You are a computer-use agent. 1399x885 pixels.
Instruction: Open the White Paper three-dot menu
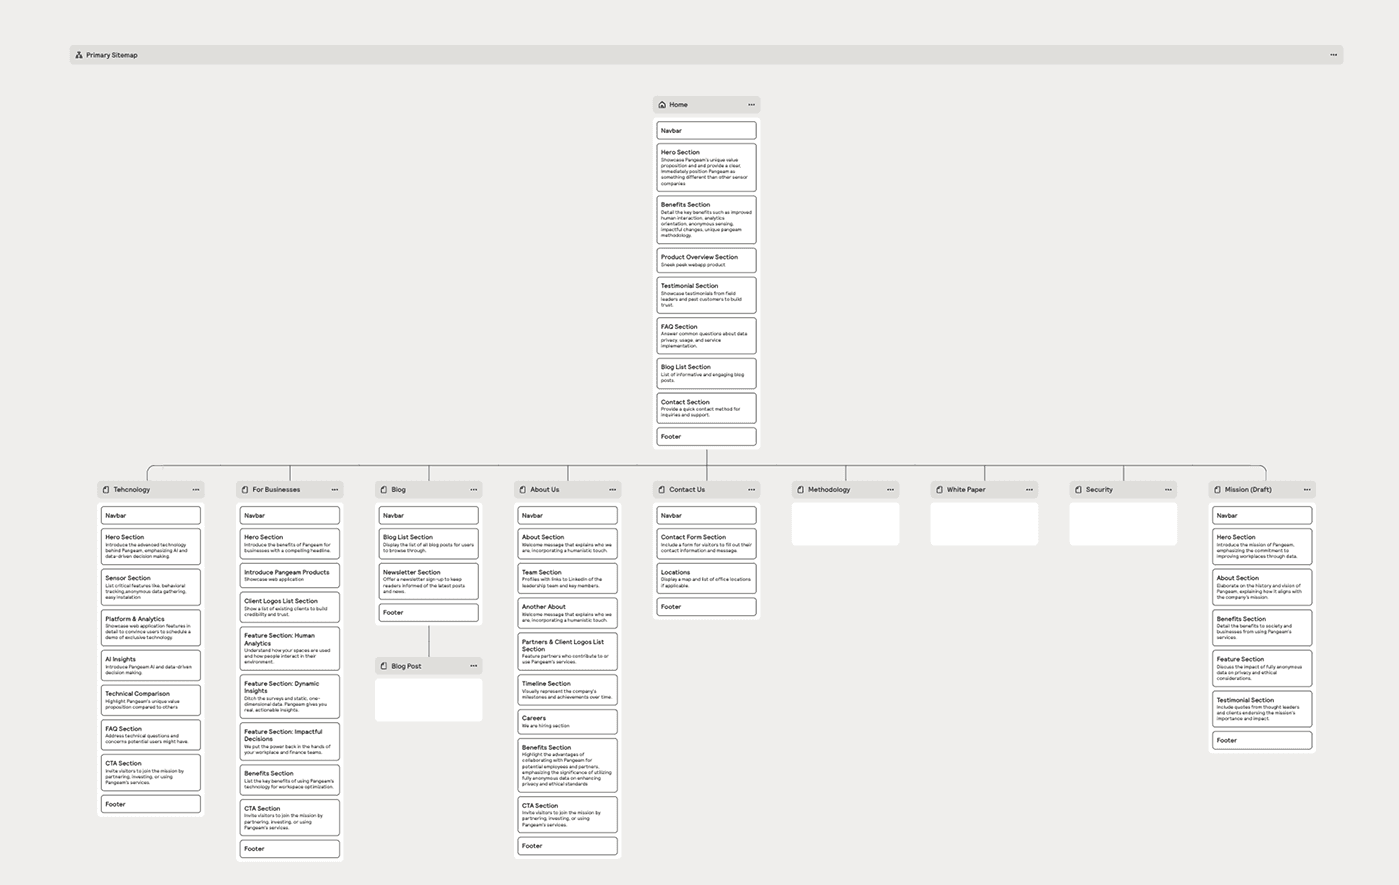point(1029,489)
